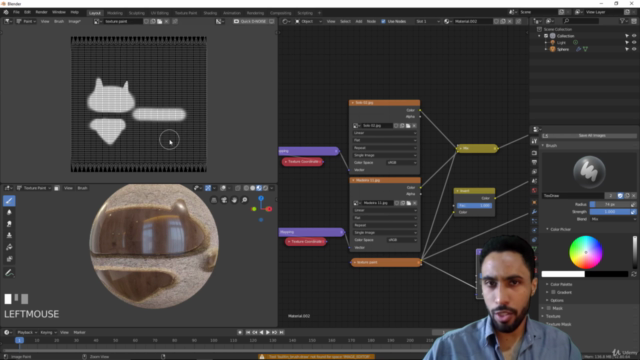This screenshot has height=360, width=640.
Task: Open the Tool properties tab icon
Action: [534, 141]
